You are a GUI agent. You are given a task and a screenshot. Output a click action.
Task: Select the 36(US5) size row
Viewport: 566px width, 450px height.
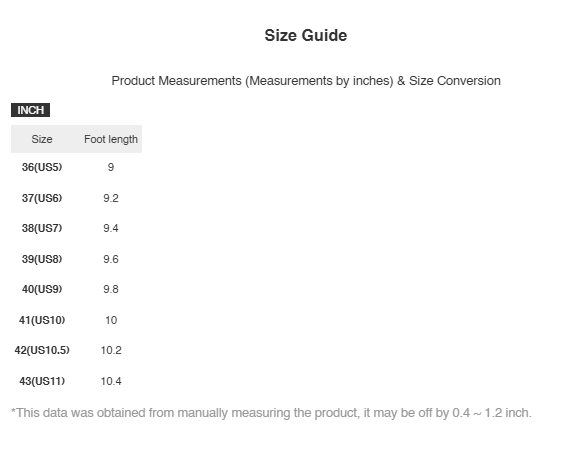(77, 167)
